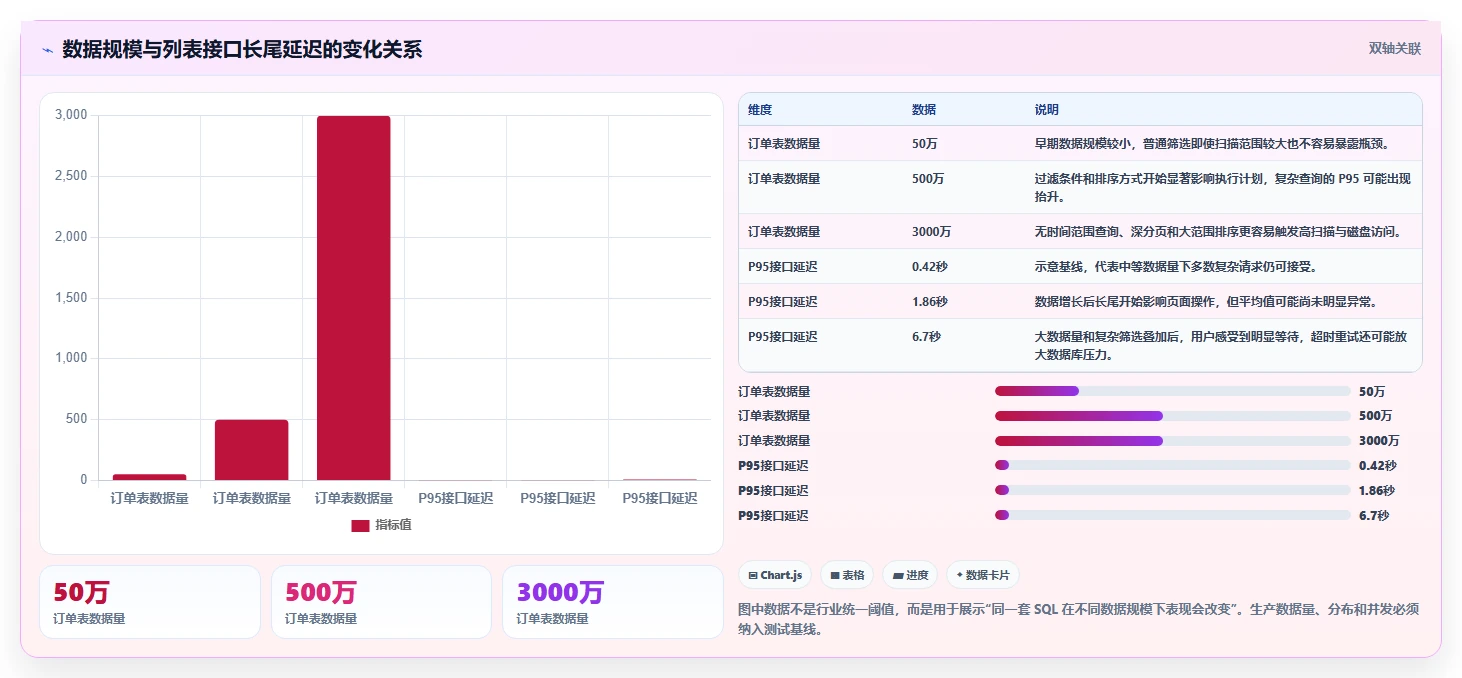Click the sparkle icon in the 数据卡片 tag
Screen dimensions: 1462x678
[960, 575]
